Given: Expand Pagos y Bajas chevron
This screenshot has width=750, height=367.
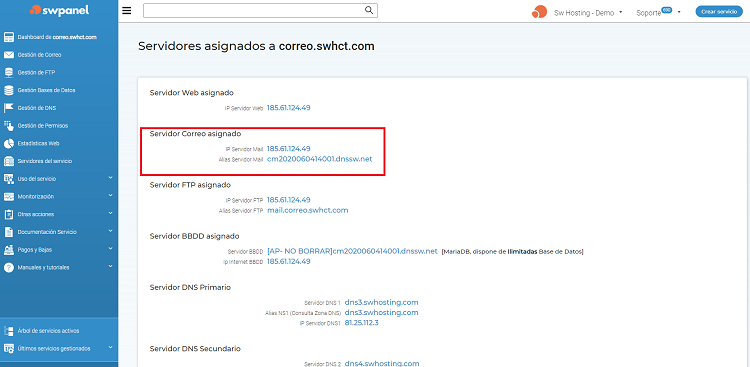Looking at the screenshot, I should (110, 249).
